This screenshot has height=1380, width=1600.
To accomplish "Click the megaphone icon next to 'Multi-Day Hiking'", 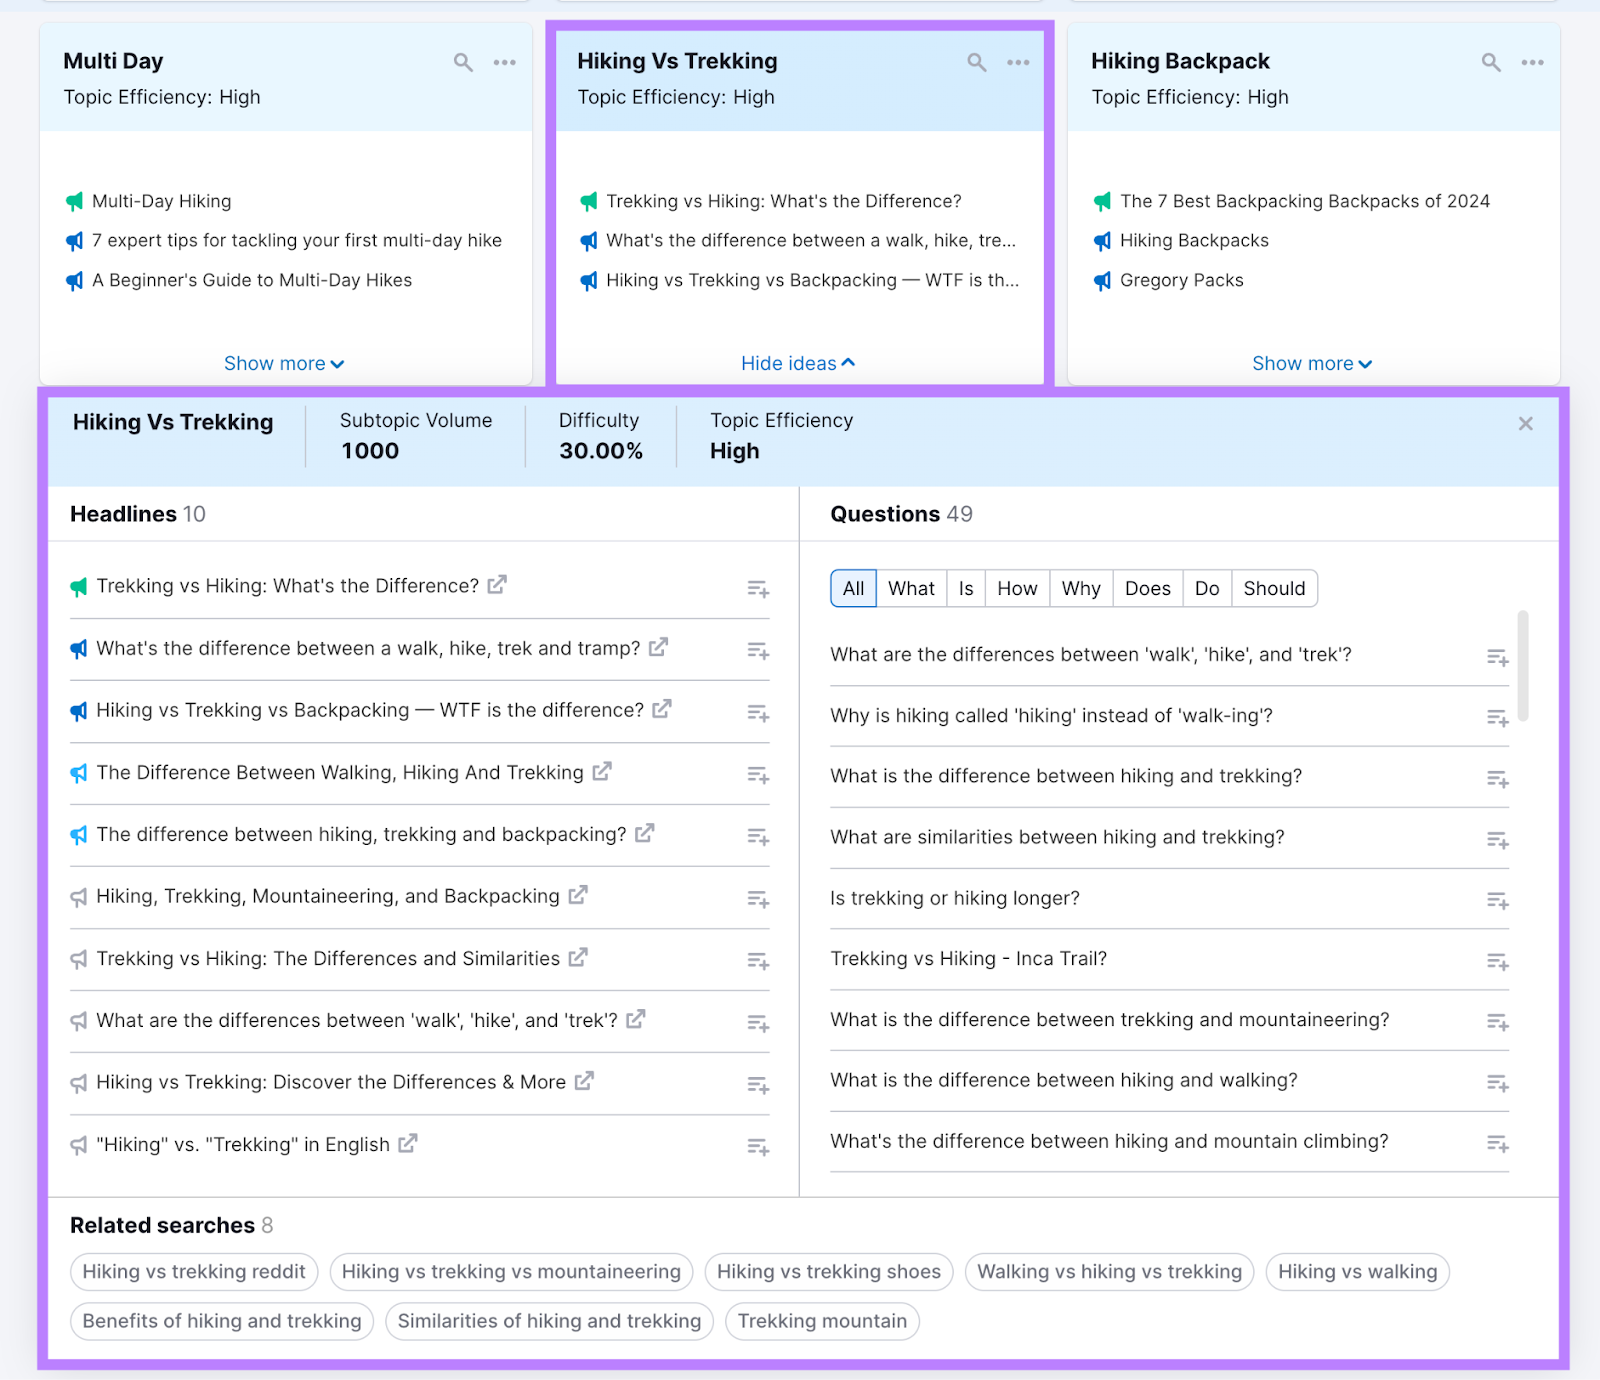I will [74, 200].
